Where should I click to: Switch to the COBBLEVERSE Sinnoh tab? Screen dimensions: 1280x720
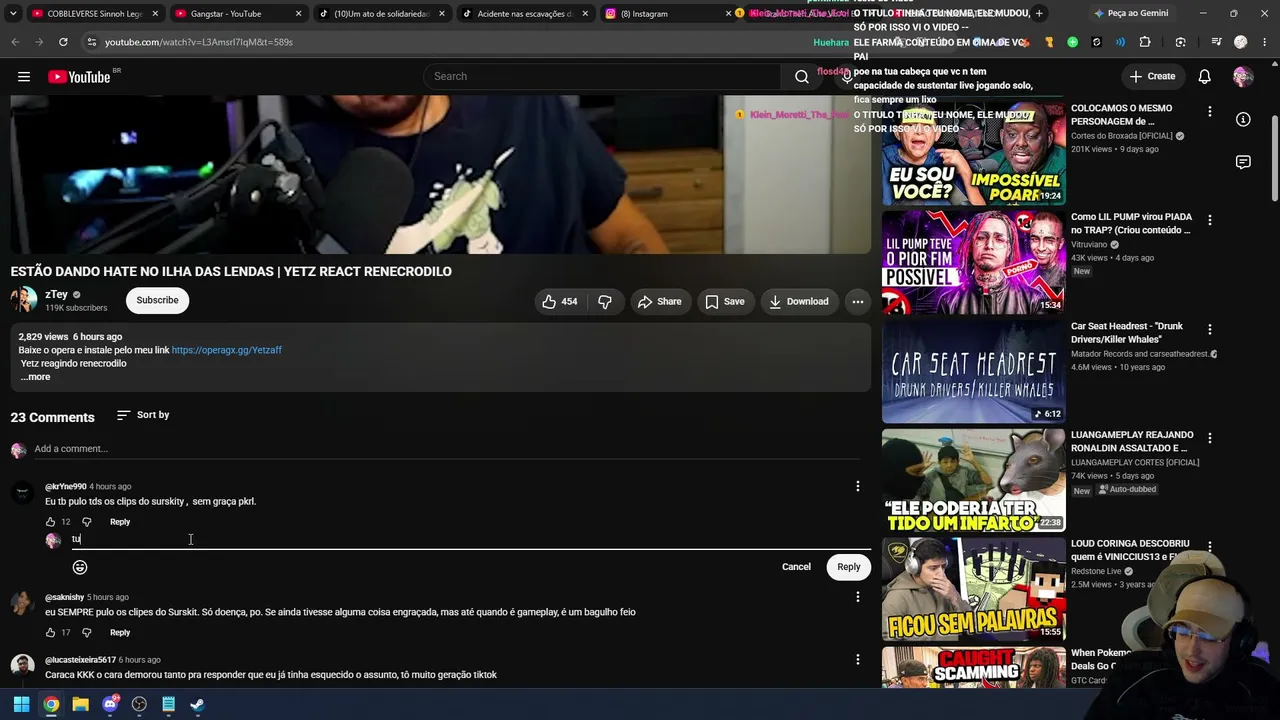click(93, 14)
